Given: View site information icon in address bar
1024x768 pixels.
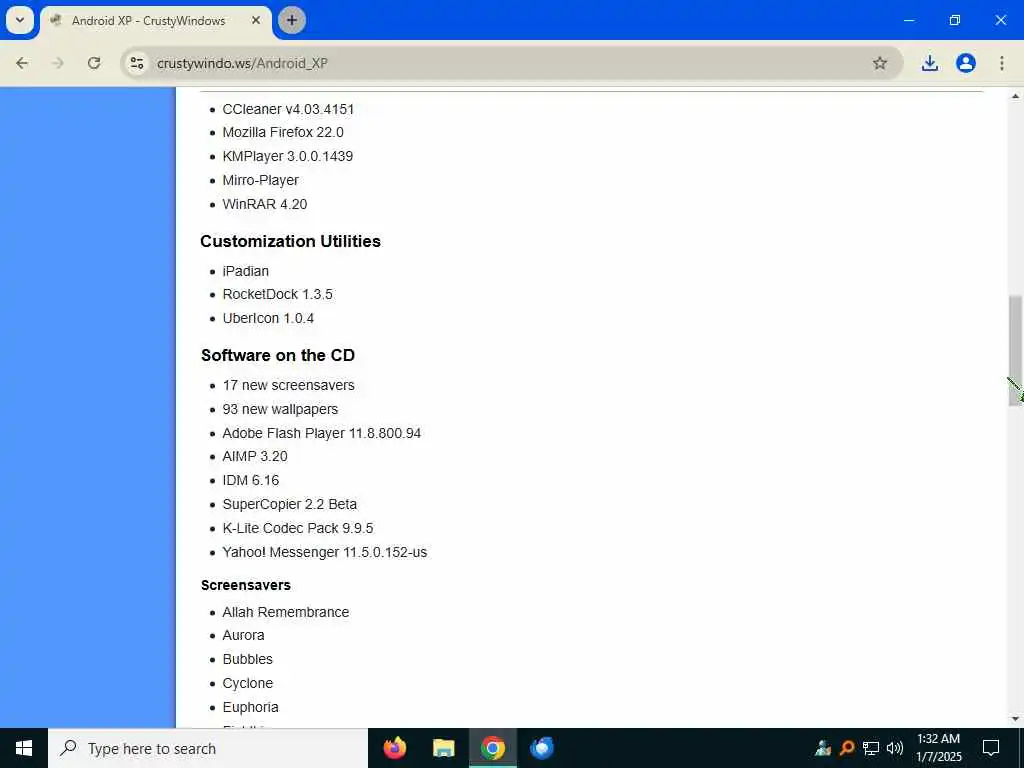Looking at the screenshot, I should tap(137, 63).
